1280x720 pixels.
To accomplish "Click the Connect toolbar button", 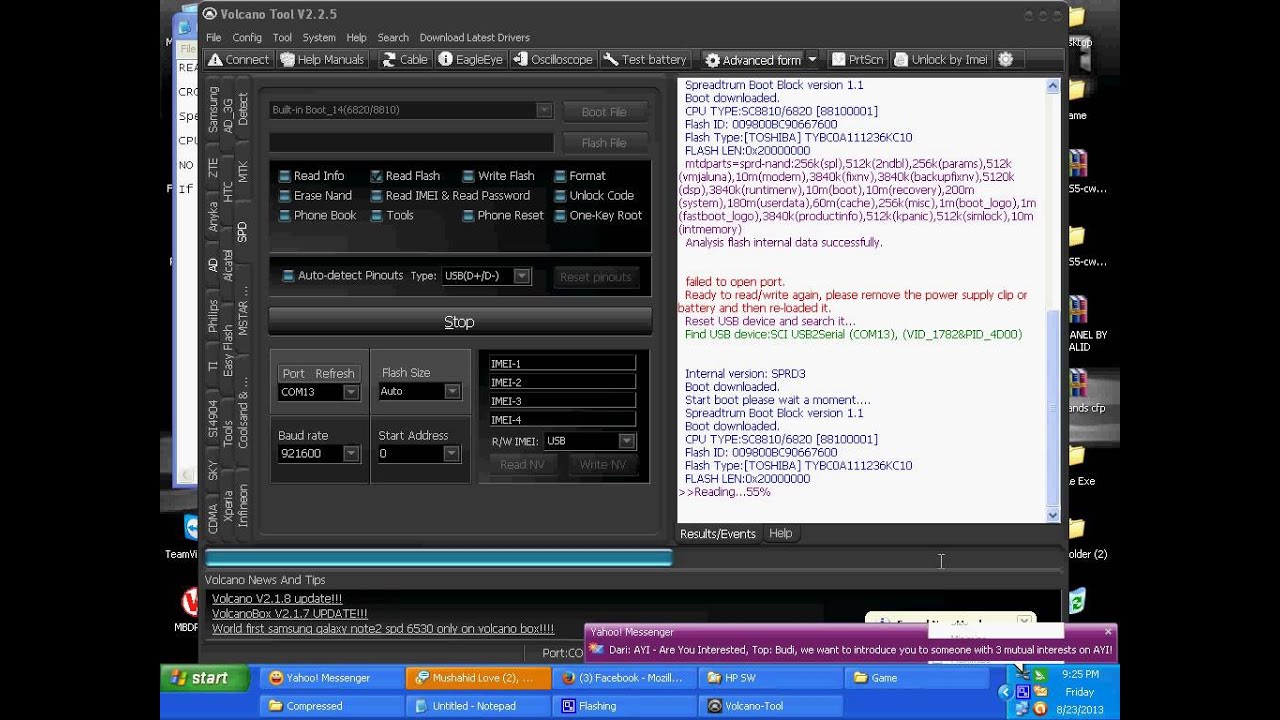I will click(x=238, y=60).
